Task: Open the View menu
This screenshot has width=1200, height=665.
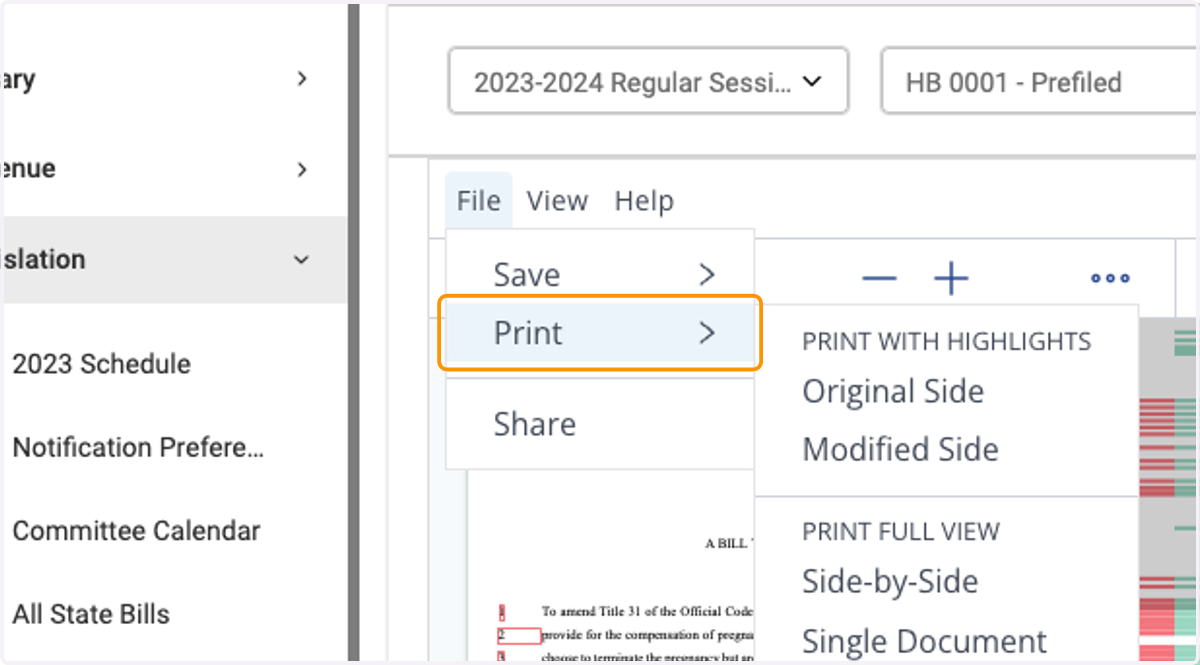Action: (557, 200)
